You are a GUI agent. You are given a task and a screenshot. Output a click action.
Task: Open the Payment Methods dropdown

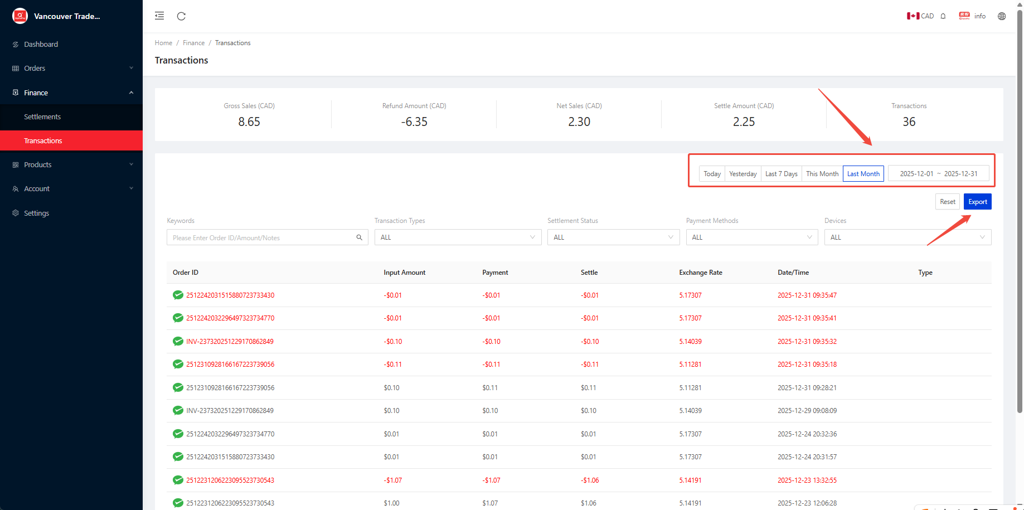click(751, 238)
